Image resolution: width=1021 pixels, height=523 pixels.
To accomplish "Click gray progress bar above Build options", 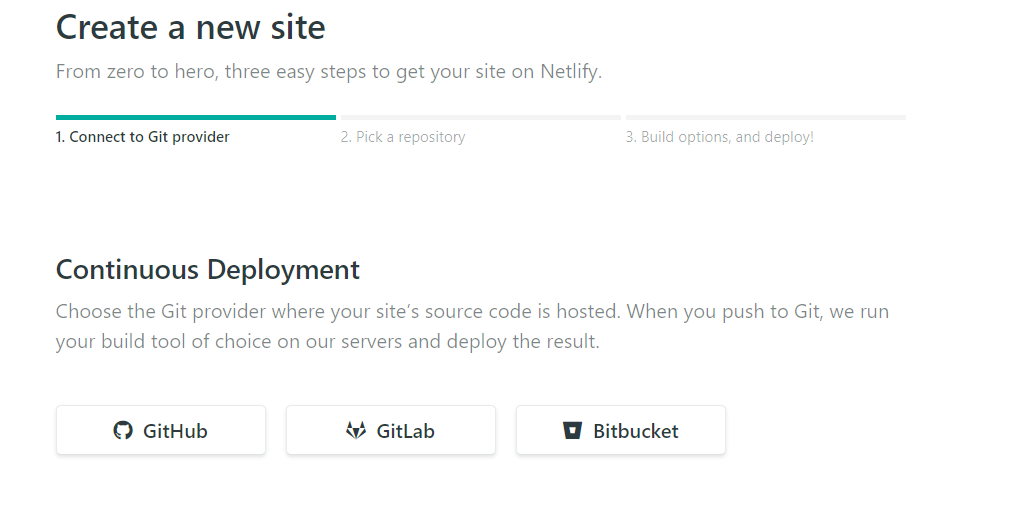I will coord(766,117).
